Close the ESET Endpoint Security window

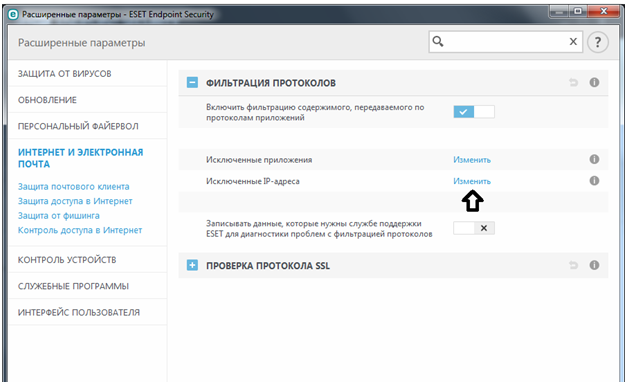tap(603, 12)
